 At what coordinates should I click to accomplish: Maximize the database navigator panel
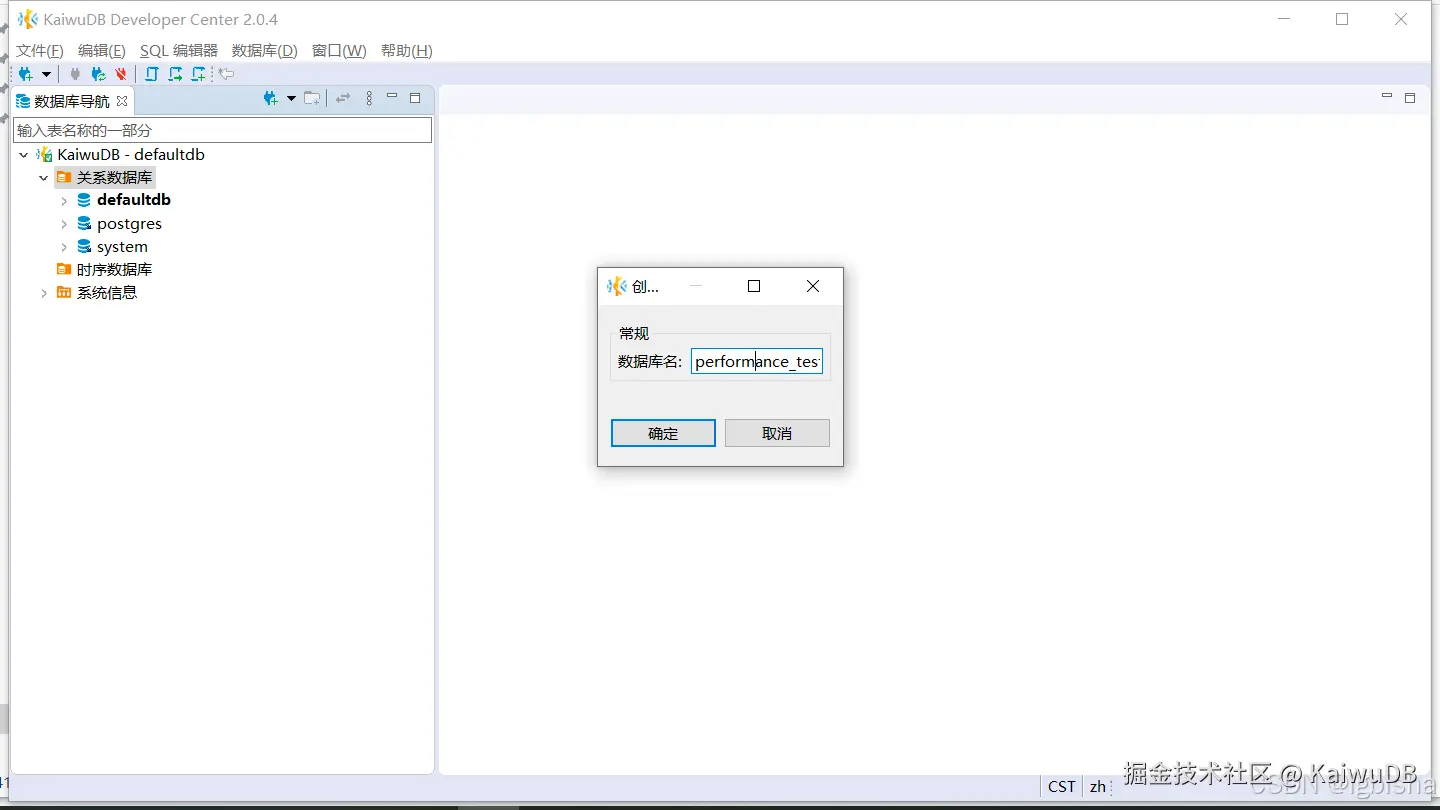click(x=415, y=98)
